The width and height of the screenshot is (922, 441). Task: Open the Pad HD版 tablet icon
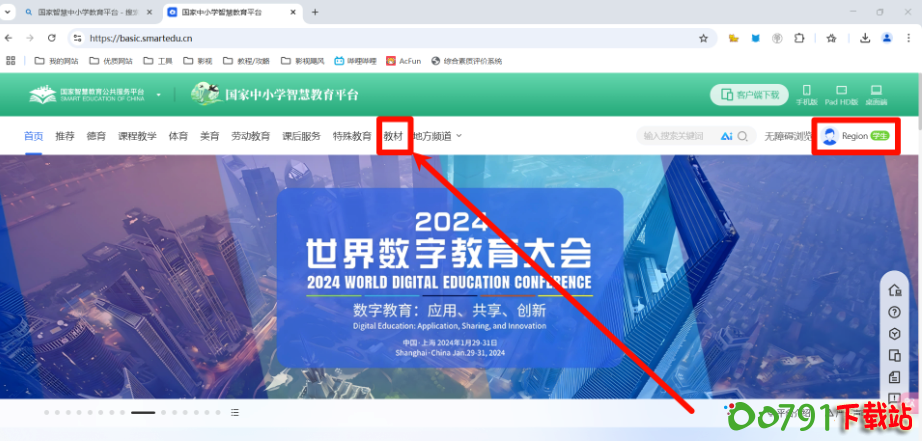point(841,92)
